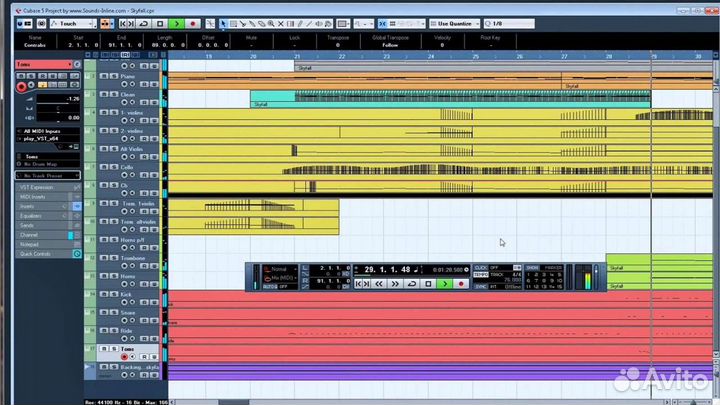Open the No Track Preset dropdown
720x405 pixels.
45,176
